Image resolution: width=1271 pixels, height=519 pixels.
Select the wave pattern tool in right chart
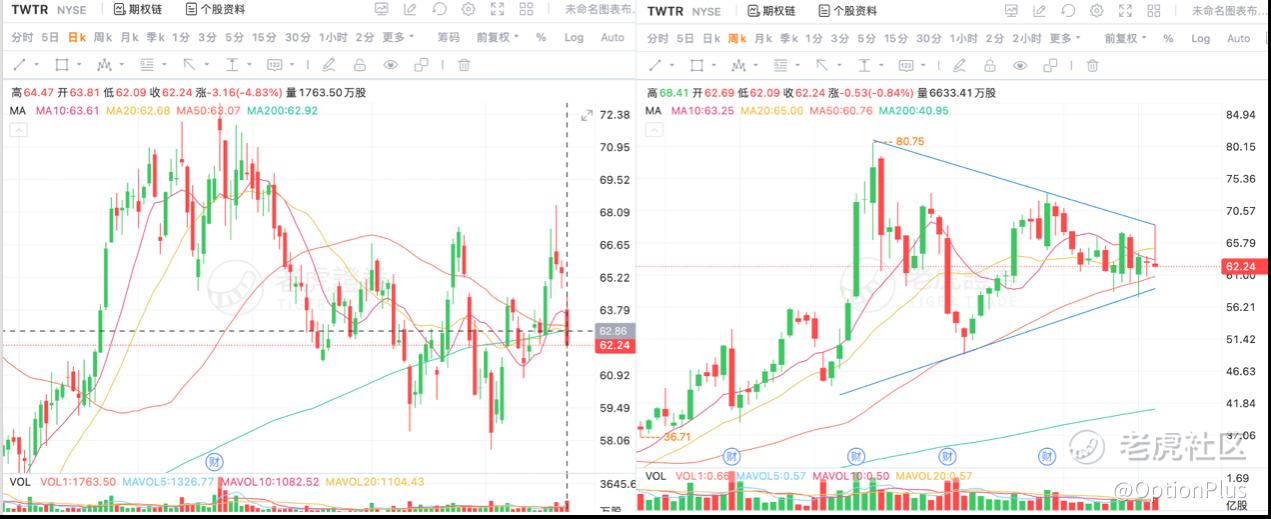pos(739,65)
